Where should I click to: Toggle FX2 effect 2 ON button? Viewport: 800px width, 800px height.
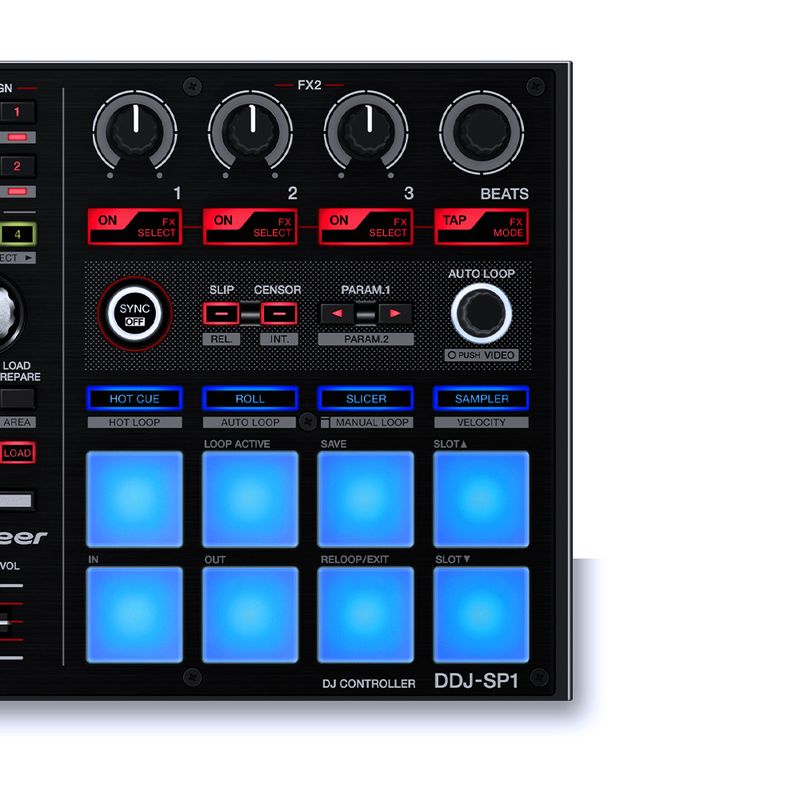250,227
